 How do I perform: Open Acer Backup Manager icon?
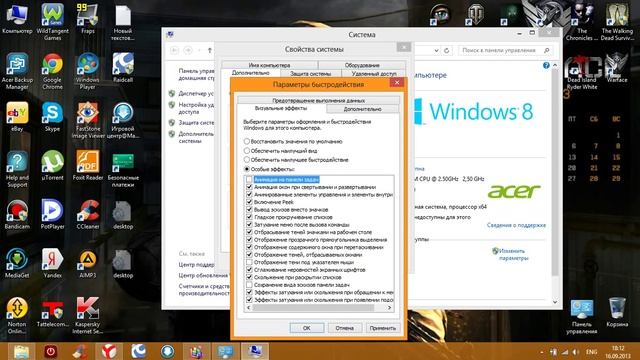pos(17,71)
